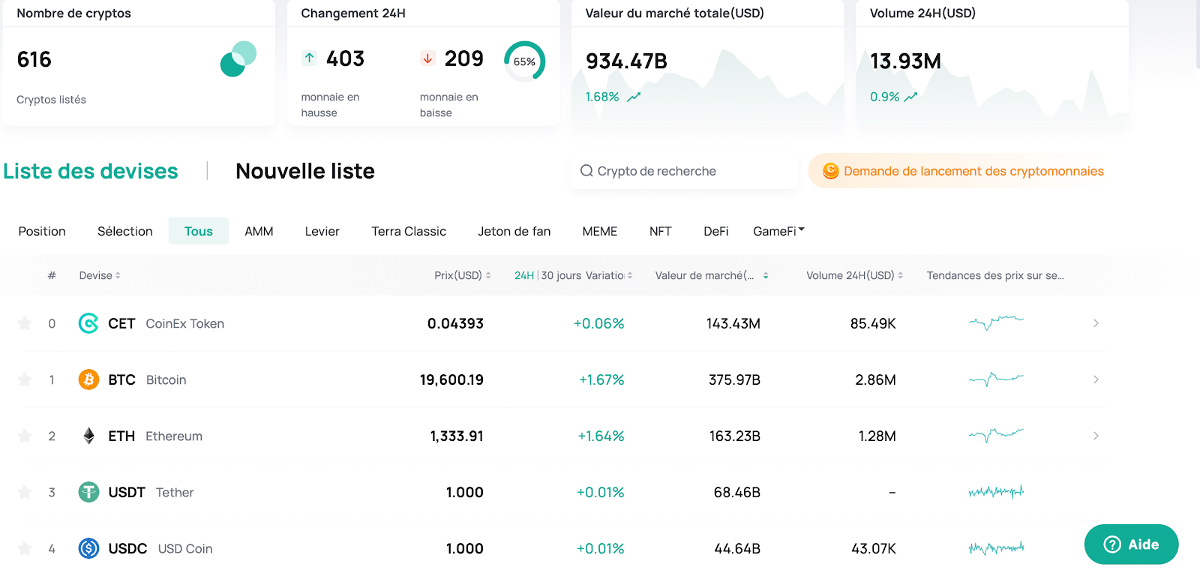Switch to 24H variation view
1200x576 pixels.
click(x=524, y=275)
